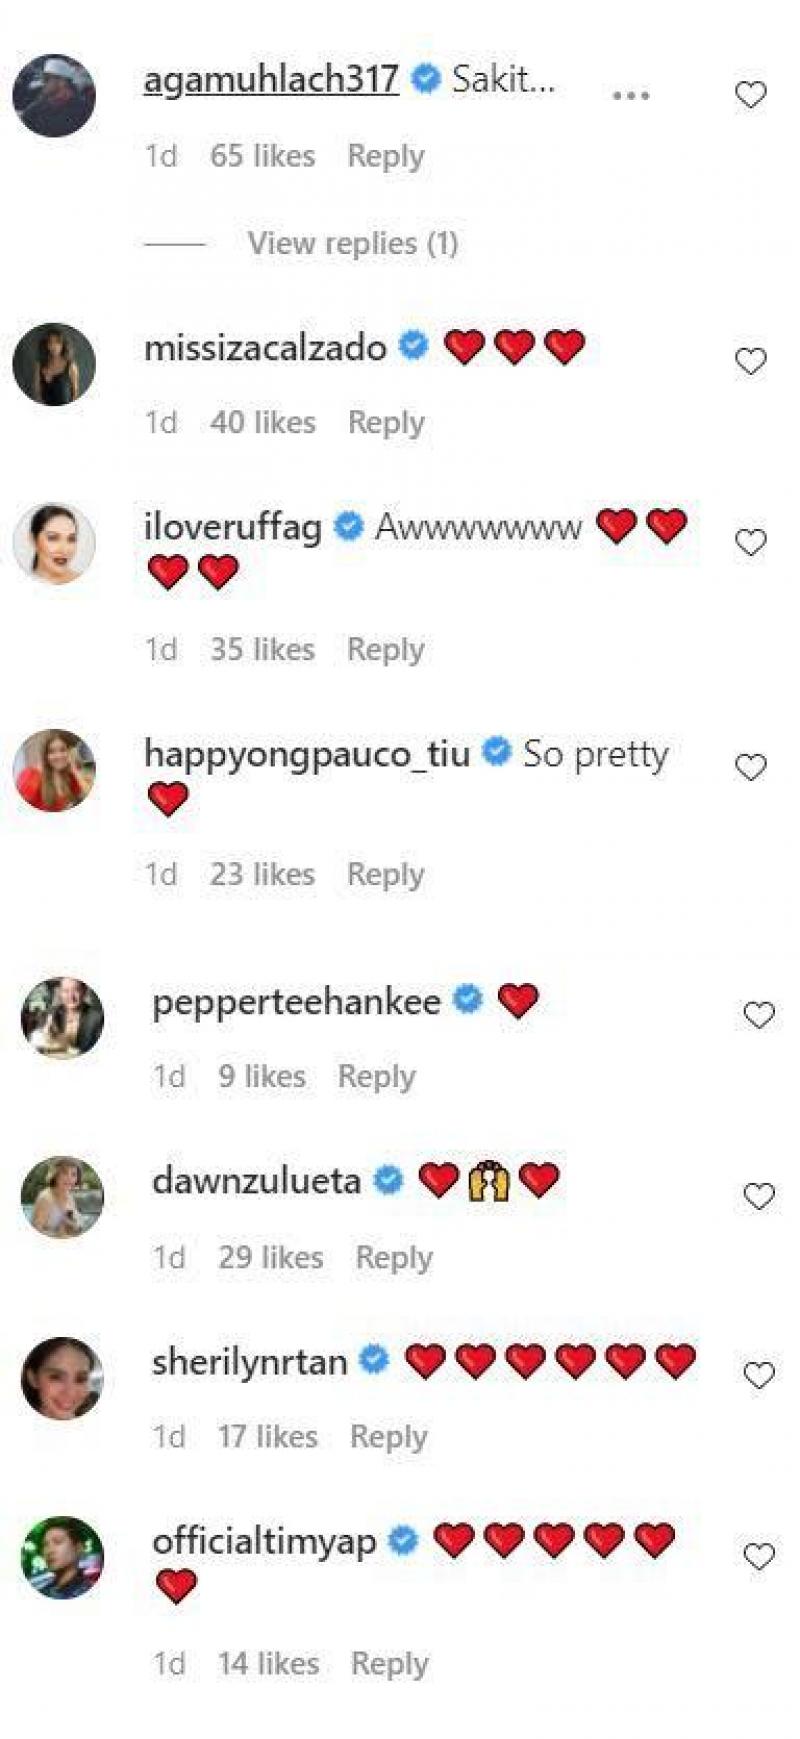Expand View replies (1) thread

[352, 243]
